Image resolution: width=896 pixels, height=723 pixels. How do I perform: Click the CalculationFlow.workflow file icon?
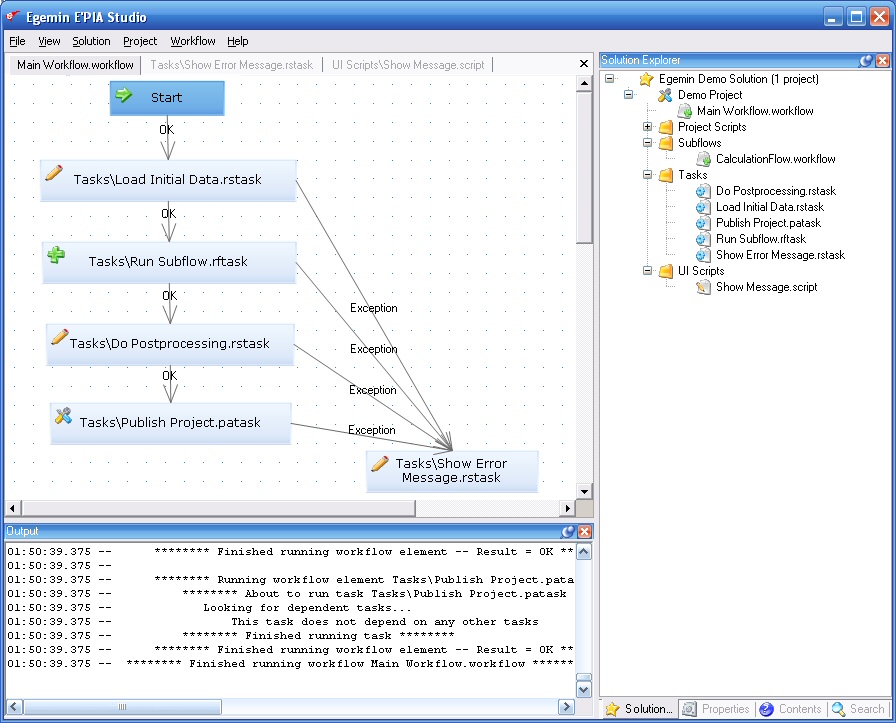click(703, 159)
